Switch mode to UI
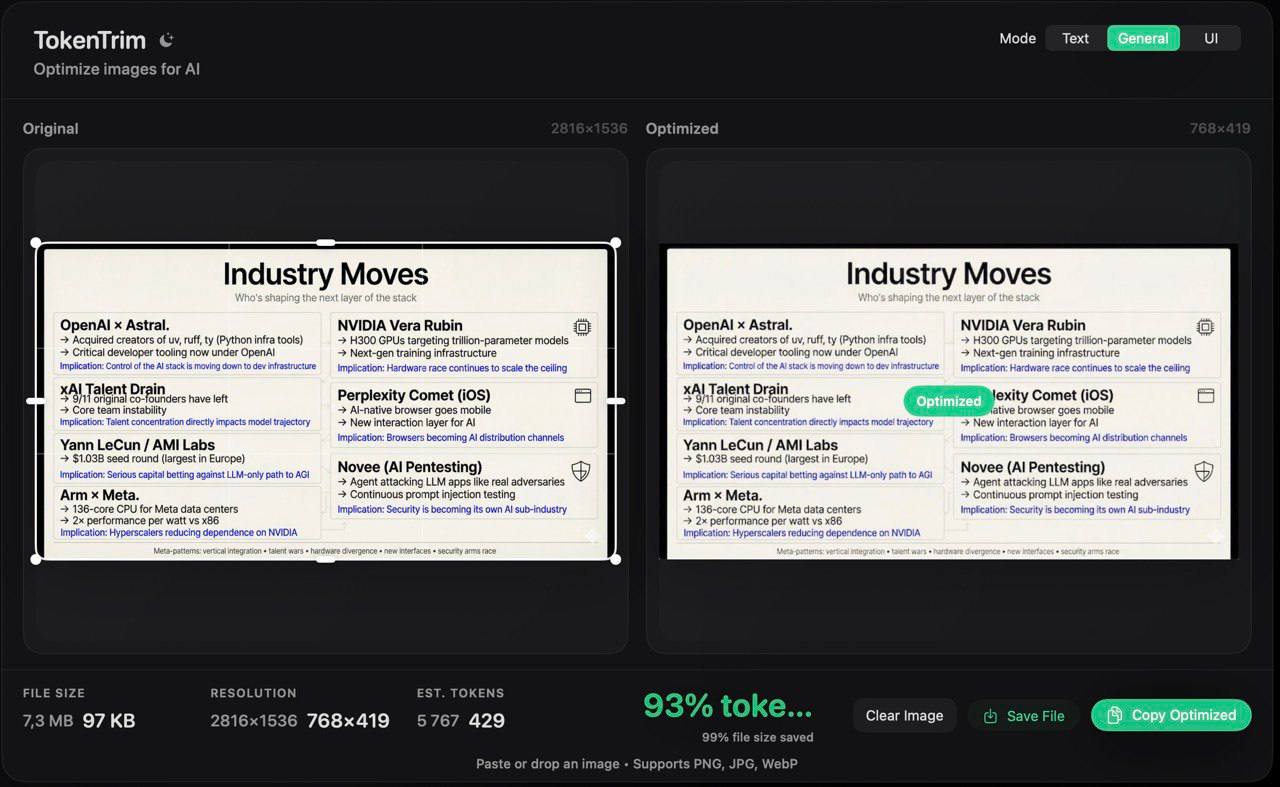The width and height of the screenshot is (1280, 787). (1211, 38)
